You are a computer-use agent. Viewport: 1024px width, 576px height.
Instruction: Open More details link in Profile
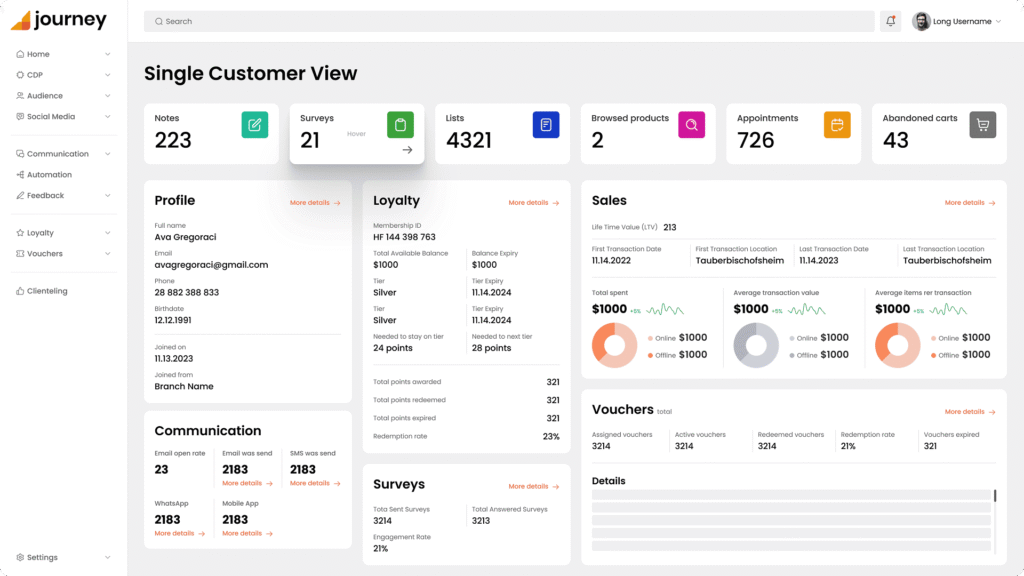tap(314, 203)
